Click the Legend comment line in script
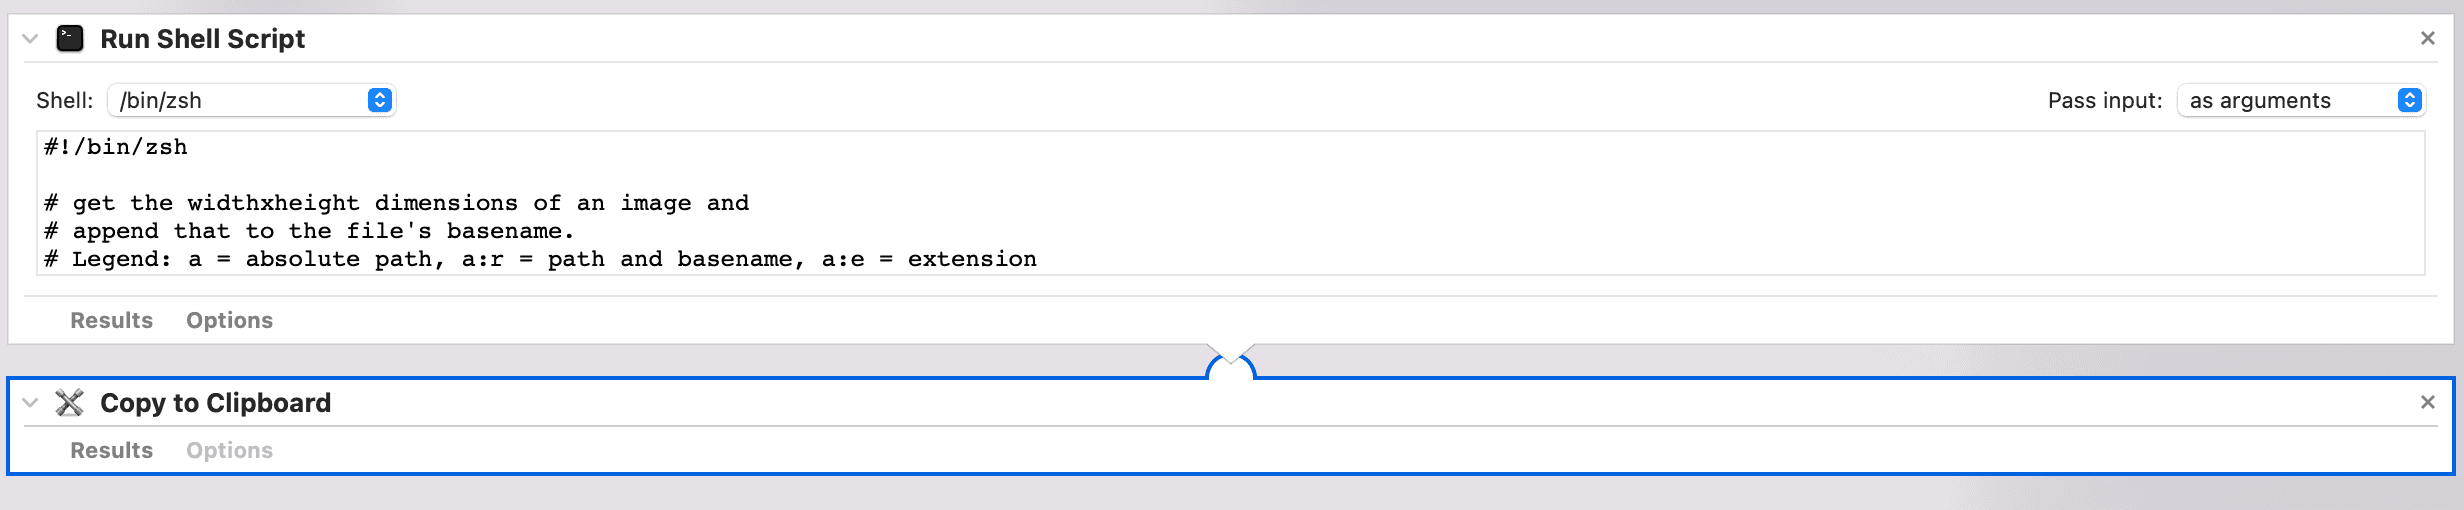The width and height of the screenshot is (2464, 510). (x=540, y=259)
